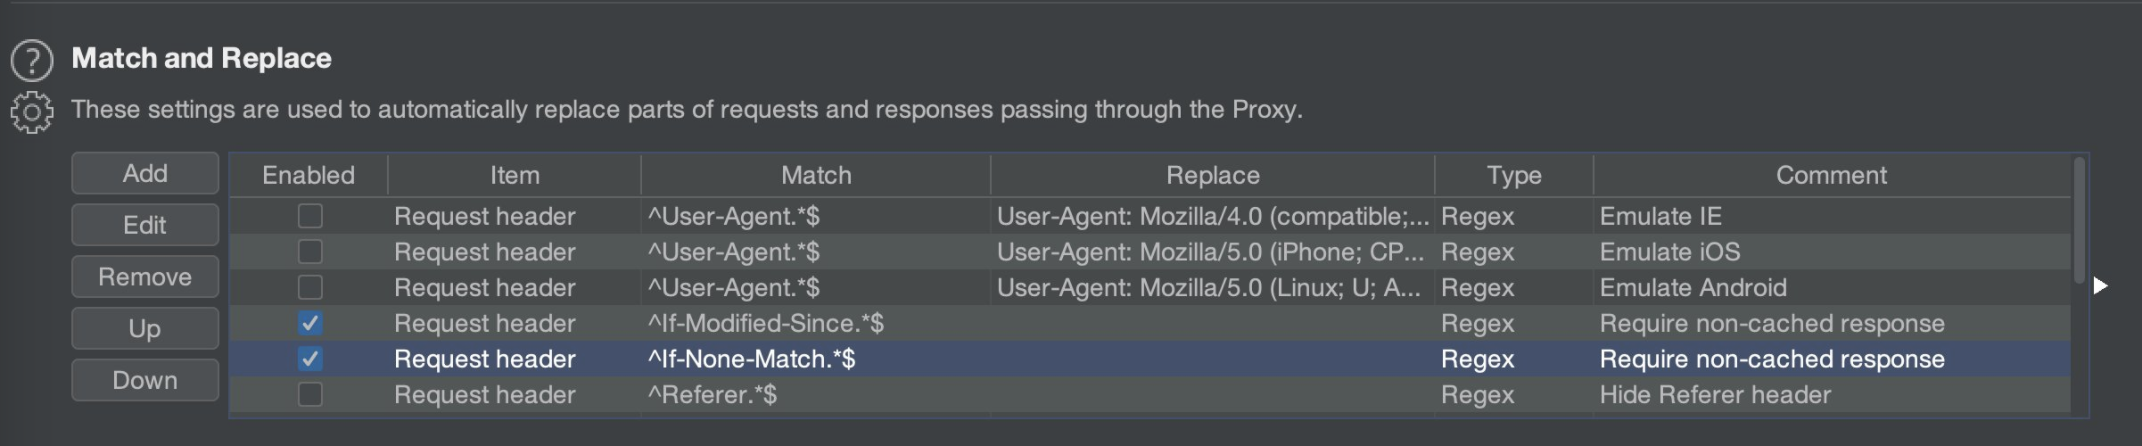Remove the selected rule
The width and height of the screenshot is (2142, 446).
[x=145, y=277]
